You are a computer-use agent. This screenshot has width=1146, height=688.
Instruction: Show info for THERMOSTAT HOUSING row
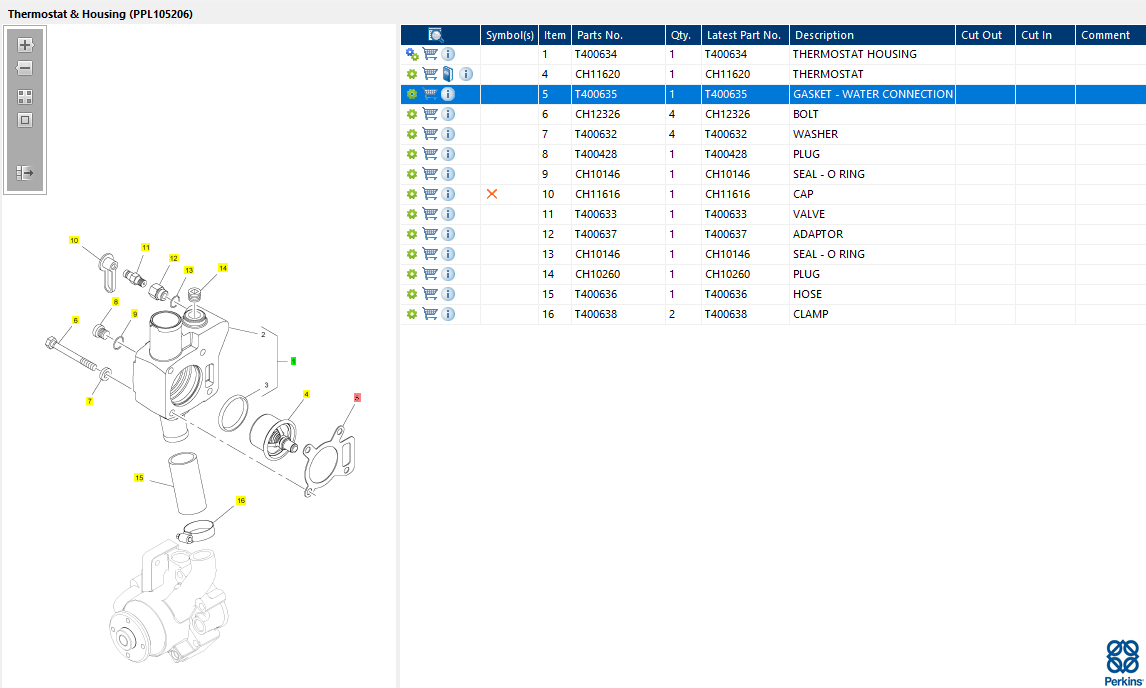tap(448, 54)
